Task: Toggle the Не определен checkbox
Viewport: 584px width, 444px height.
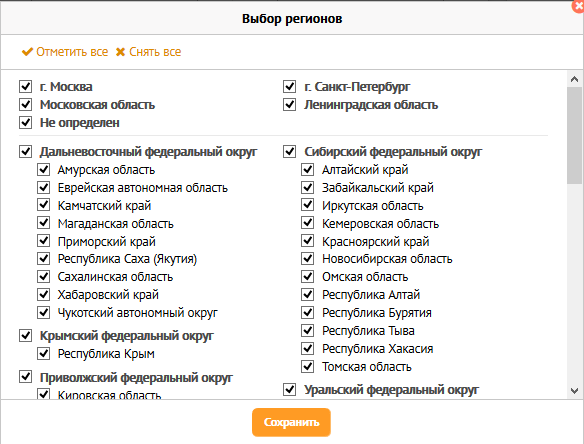Action: pos(25,122)
